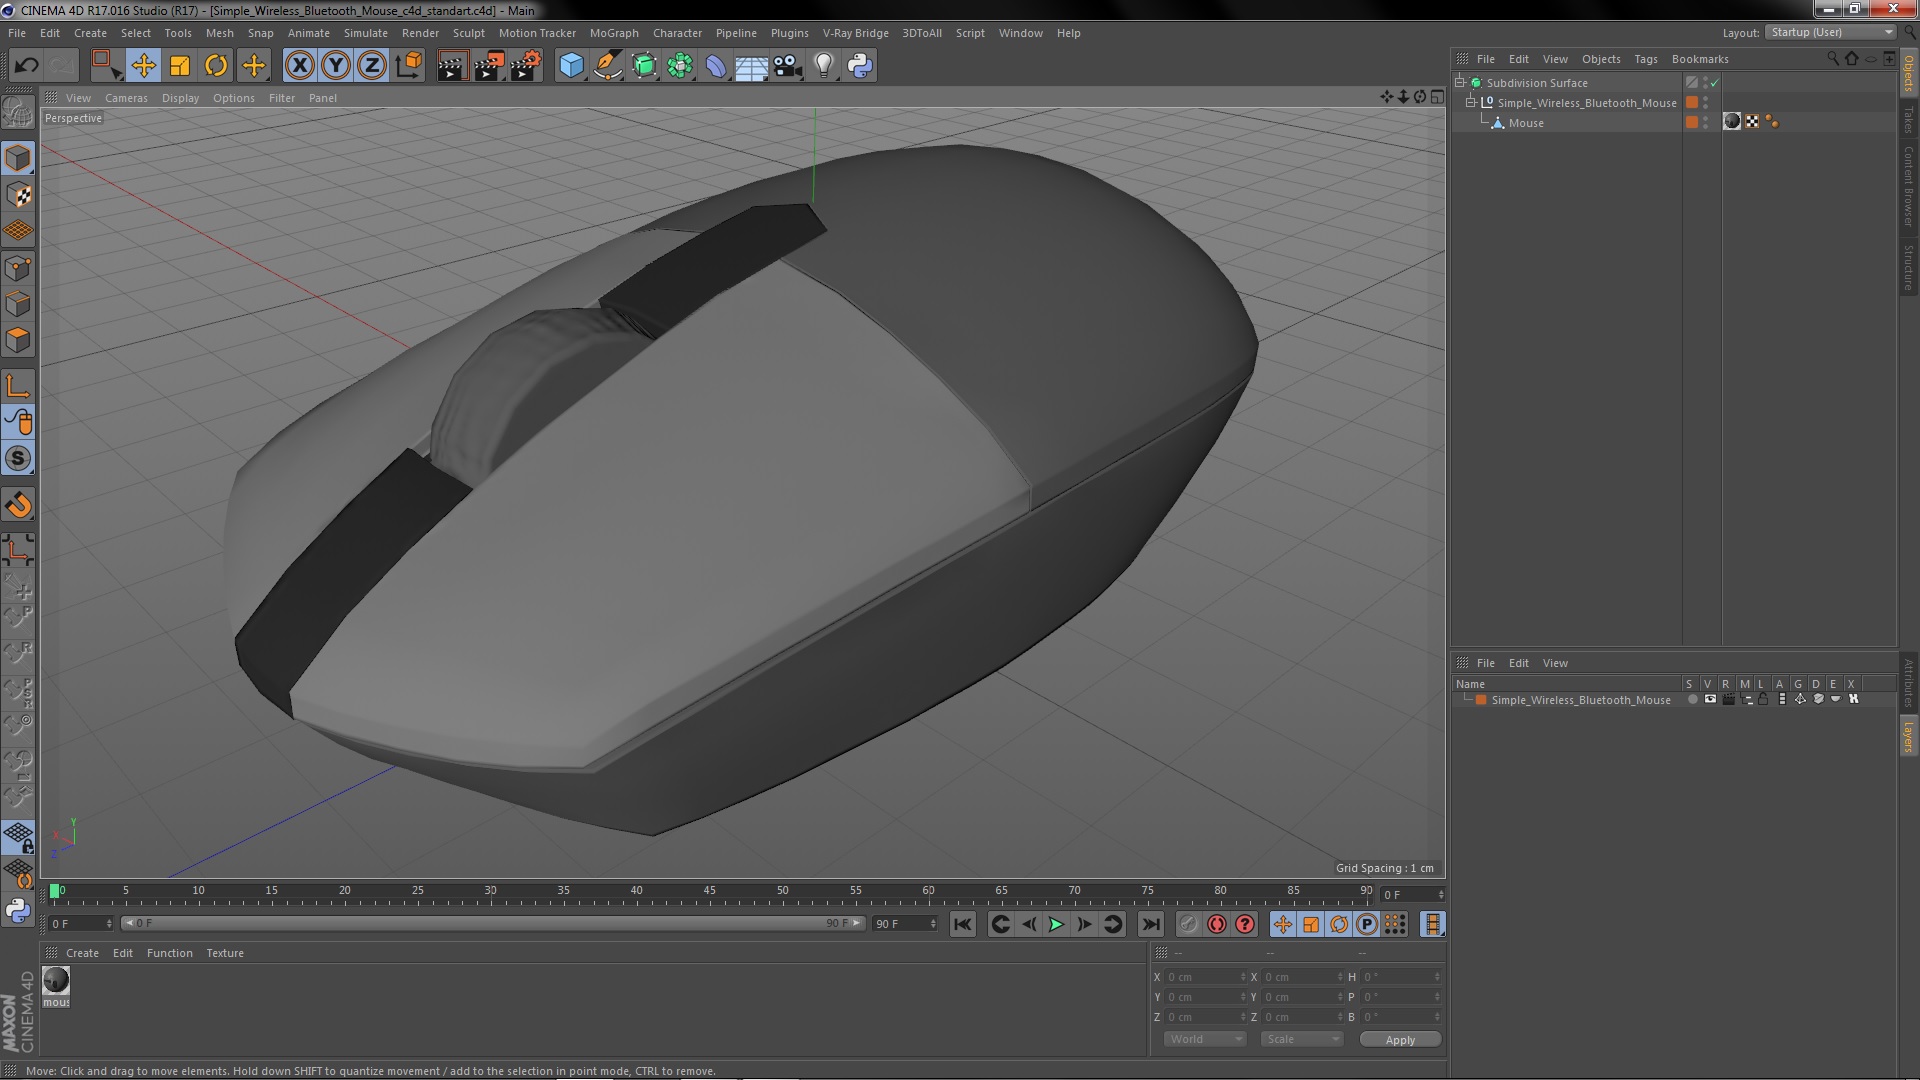Open the Array modeling objects
The width and height of the screenshot is (1920, 1080).
[680, 66]
